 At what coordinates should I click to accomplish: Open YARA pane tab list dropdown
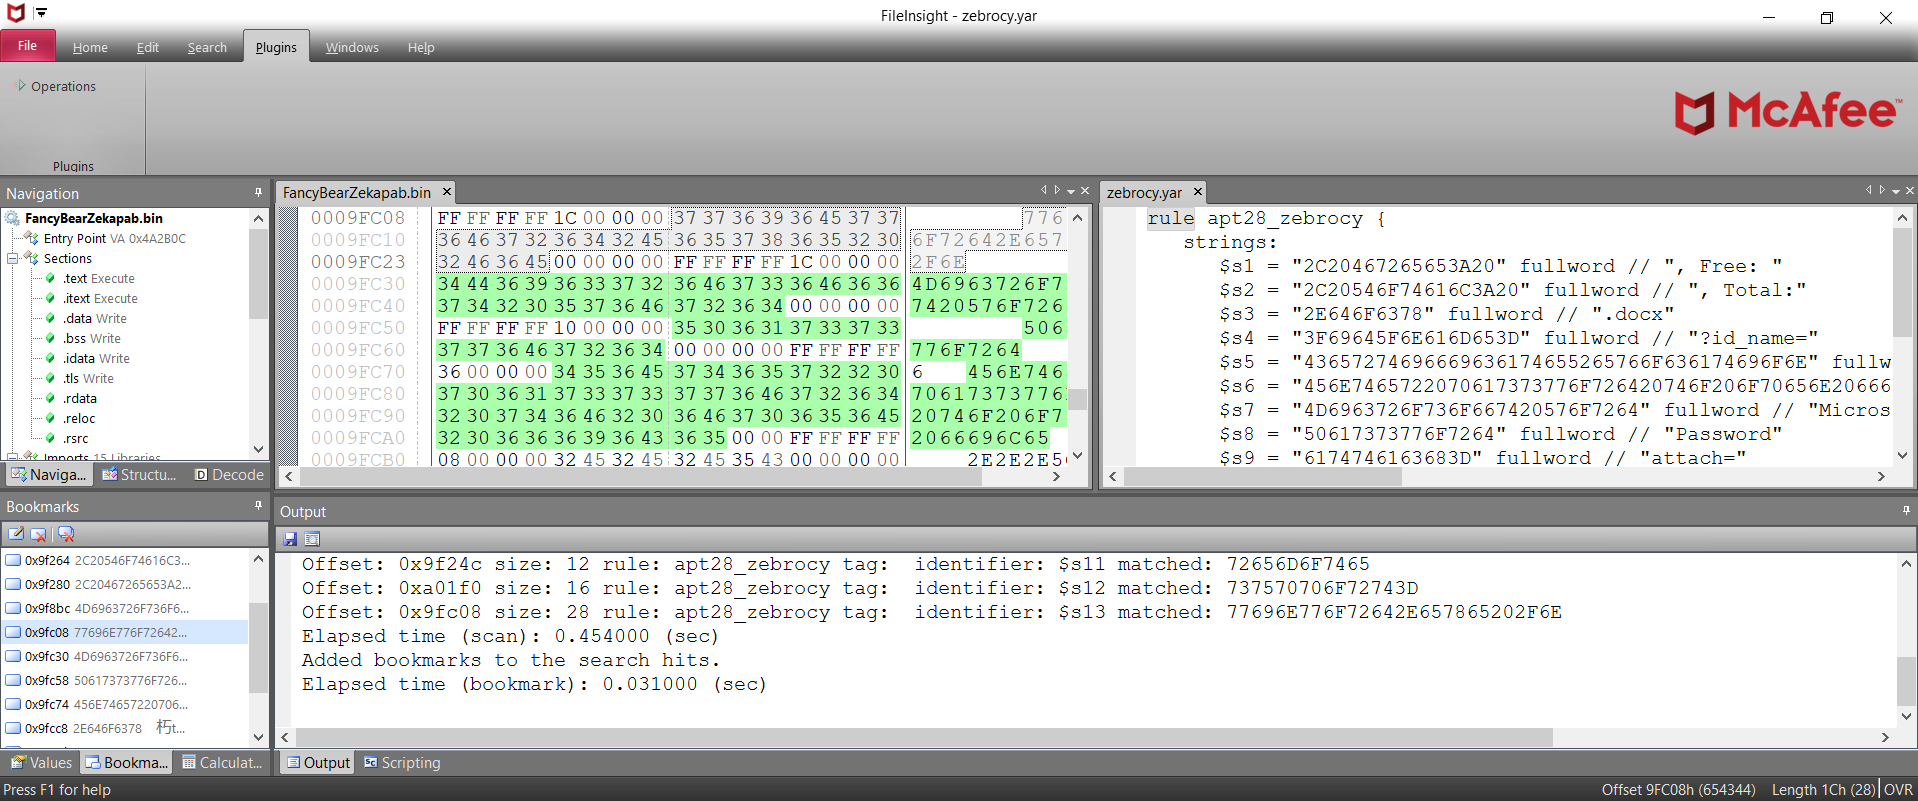click(x=1896, y=191)
